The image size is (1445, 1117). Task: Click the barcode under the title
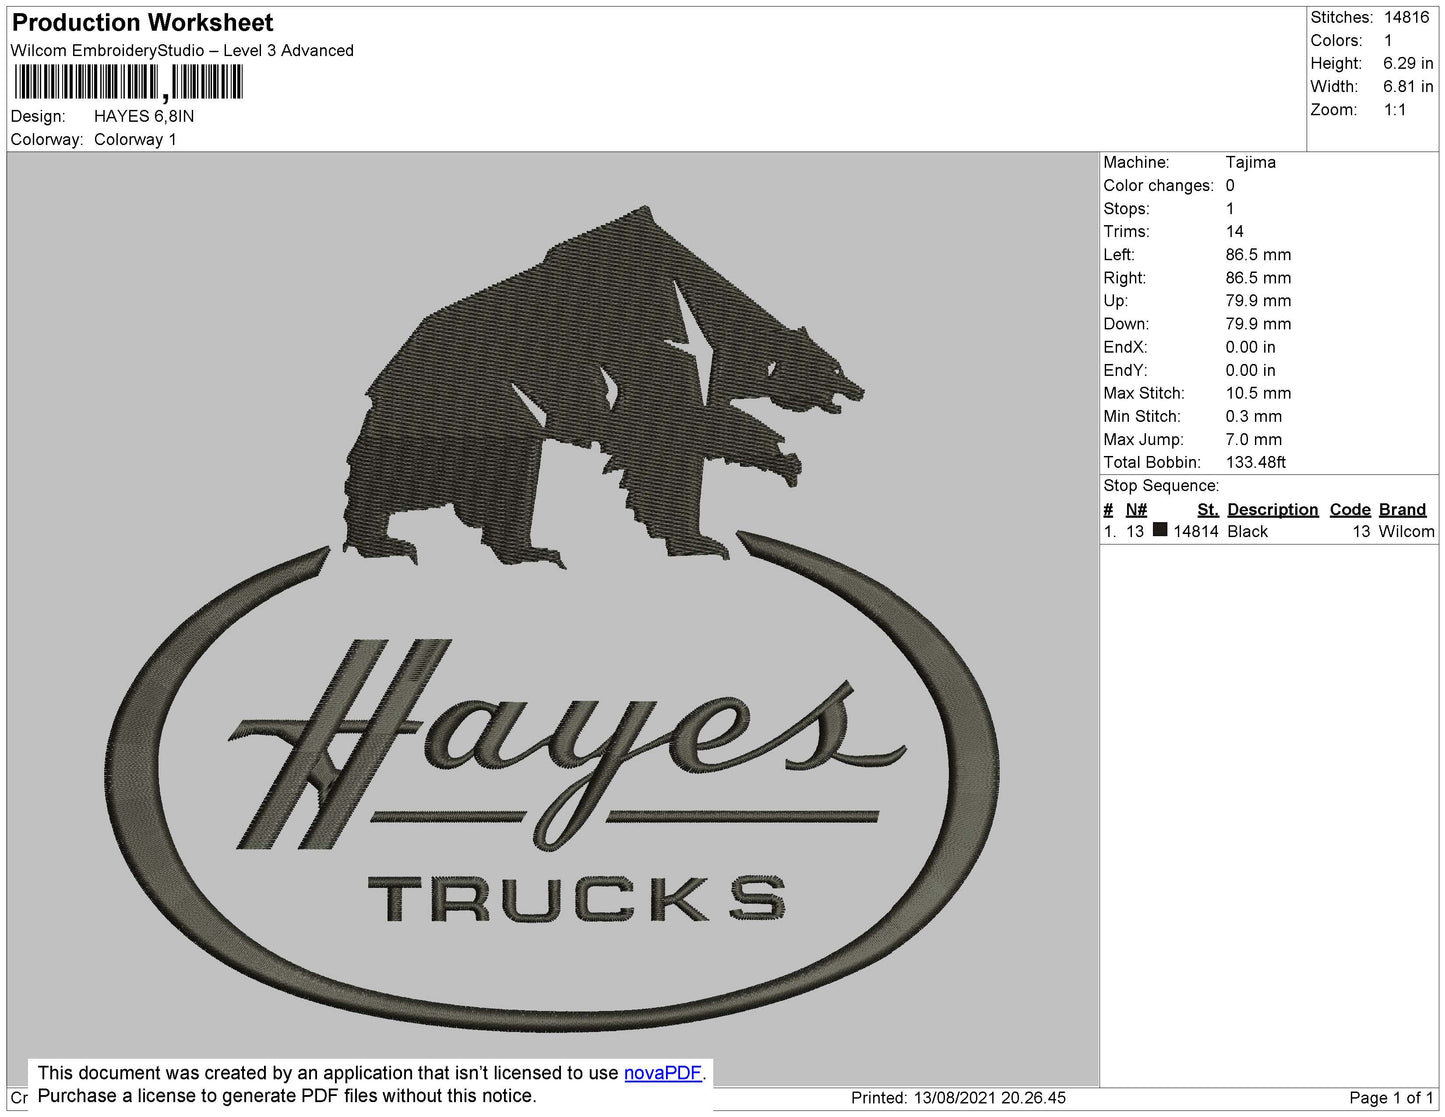pos(128,83)
